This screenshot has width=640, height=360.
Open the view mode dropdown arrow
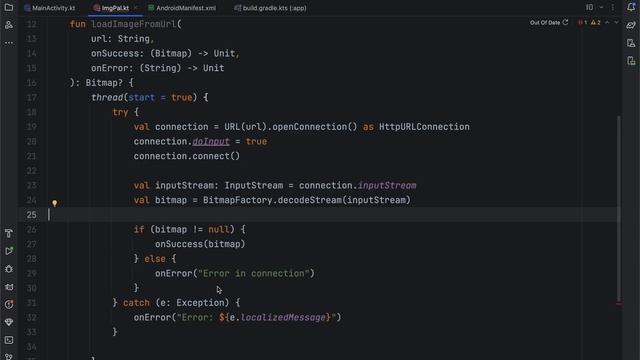coord(601,7)
